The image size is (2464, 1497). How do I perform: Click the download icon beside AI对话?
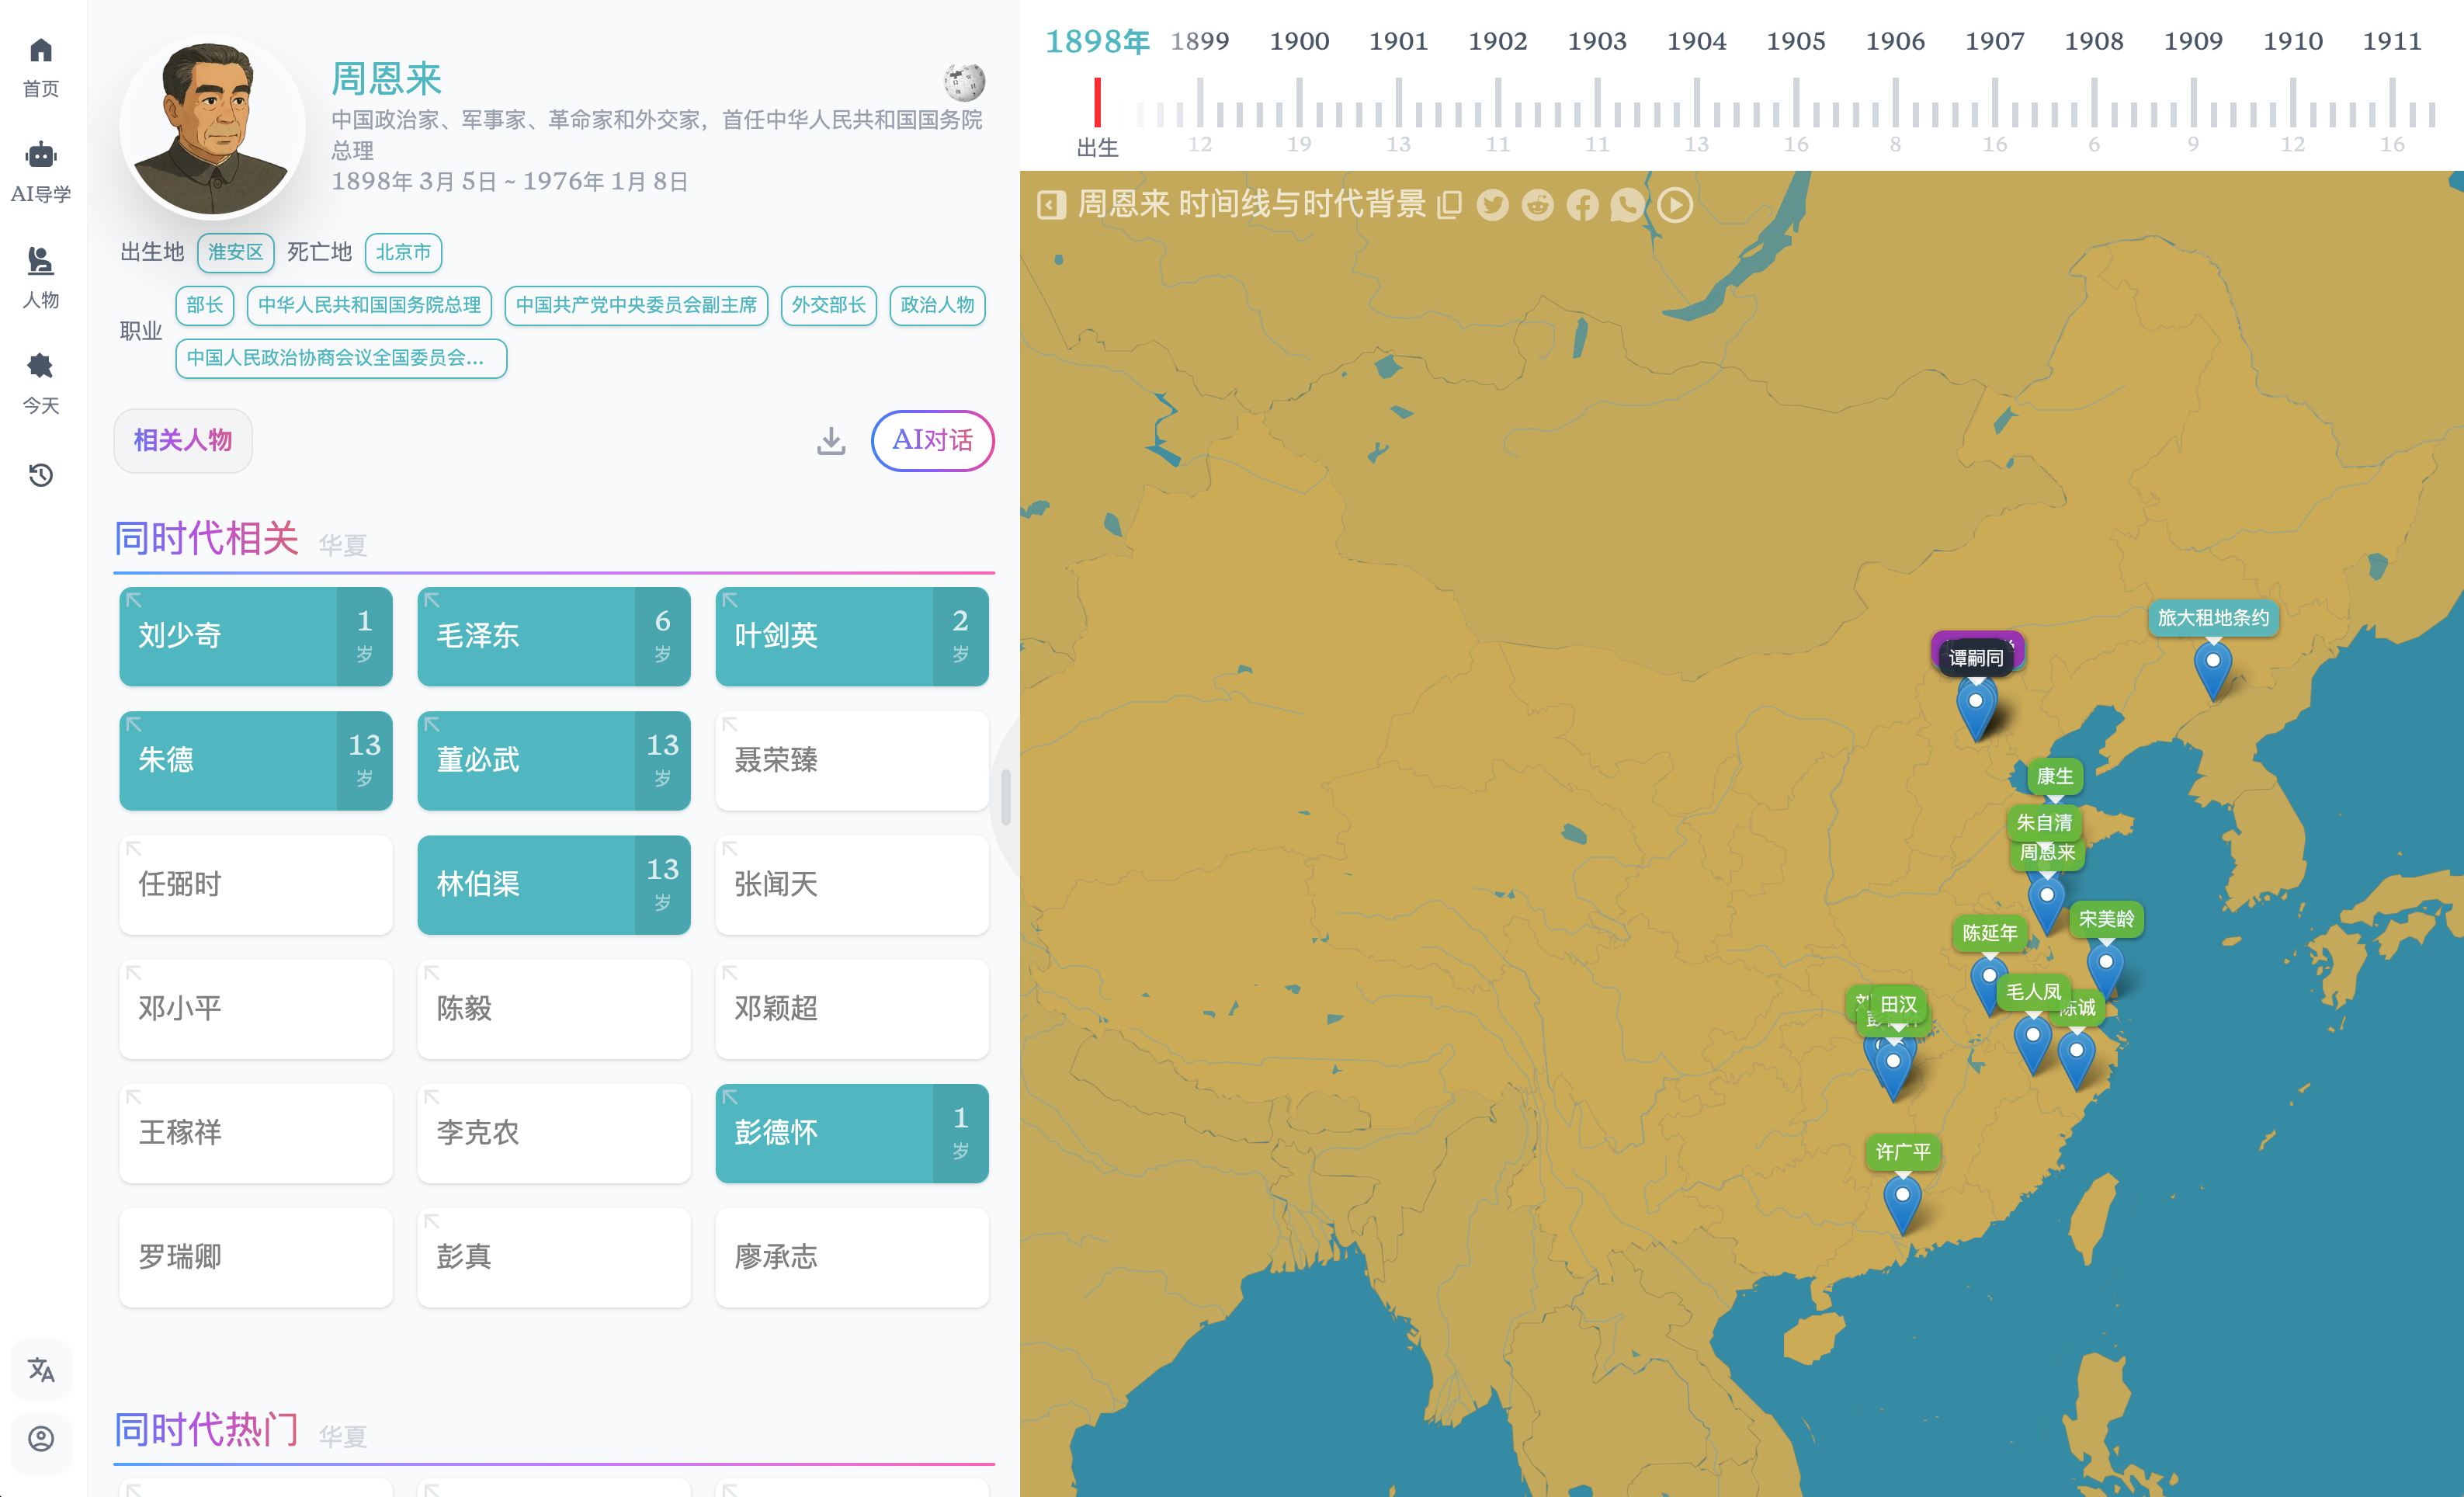[x=831, y=440]
